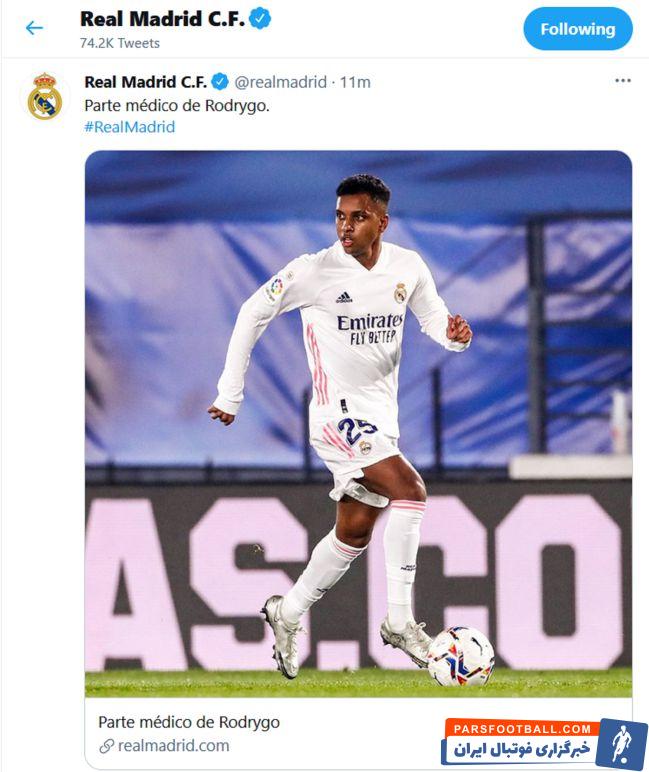Click the link chain icon beside realmadrid.com

(x=106, y=746)
